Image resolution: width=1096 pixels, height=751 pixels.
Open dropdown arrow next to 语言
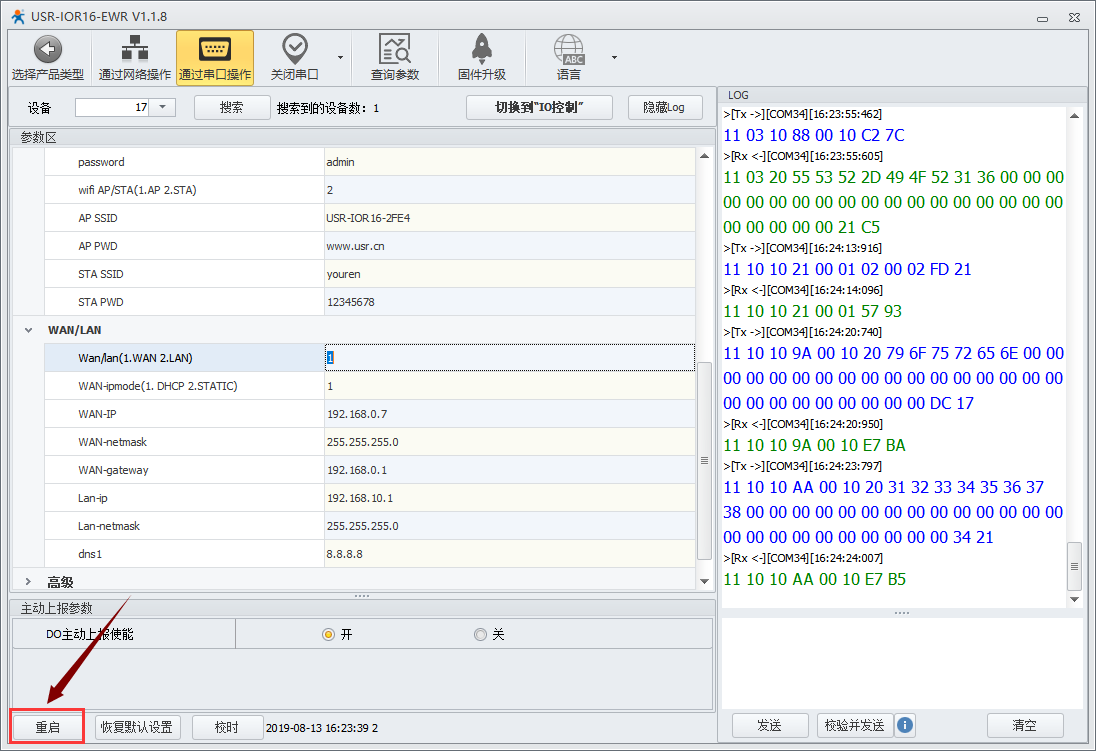(x=614, y=57)
